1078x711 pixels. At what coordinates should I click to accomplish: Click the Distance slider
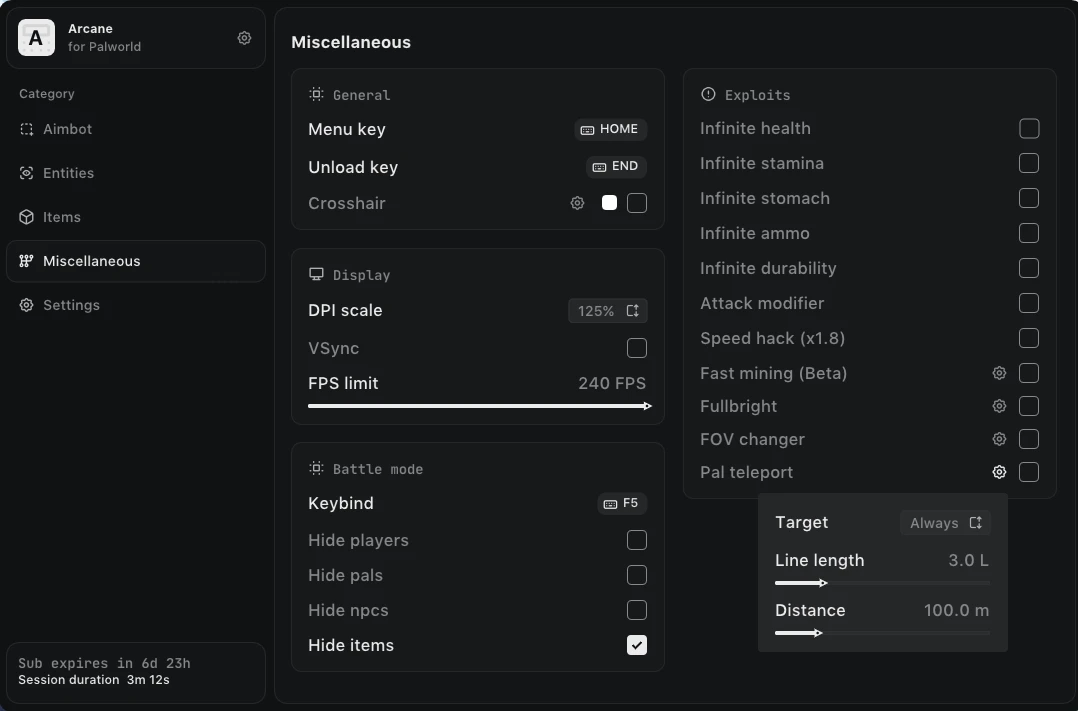coord(882,633)
